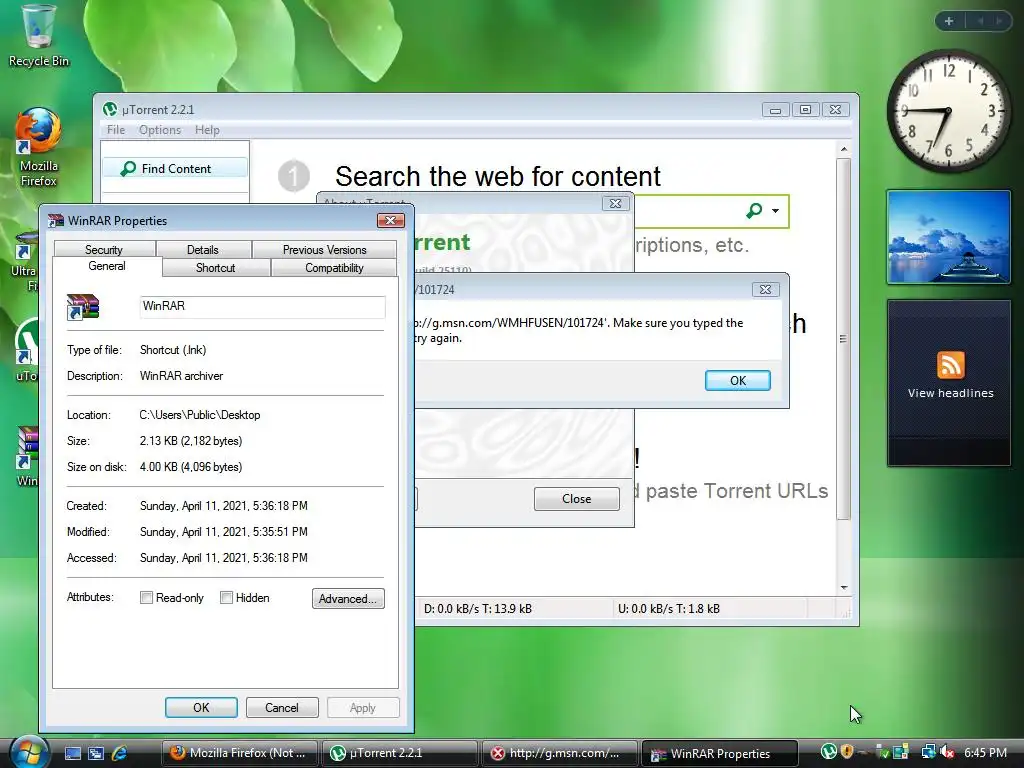This screenshot has width=1024, height=768.
Task: Click upload speed status U: 0.0 kB/s
Action: coord(669,609)
